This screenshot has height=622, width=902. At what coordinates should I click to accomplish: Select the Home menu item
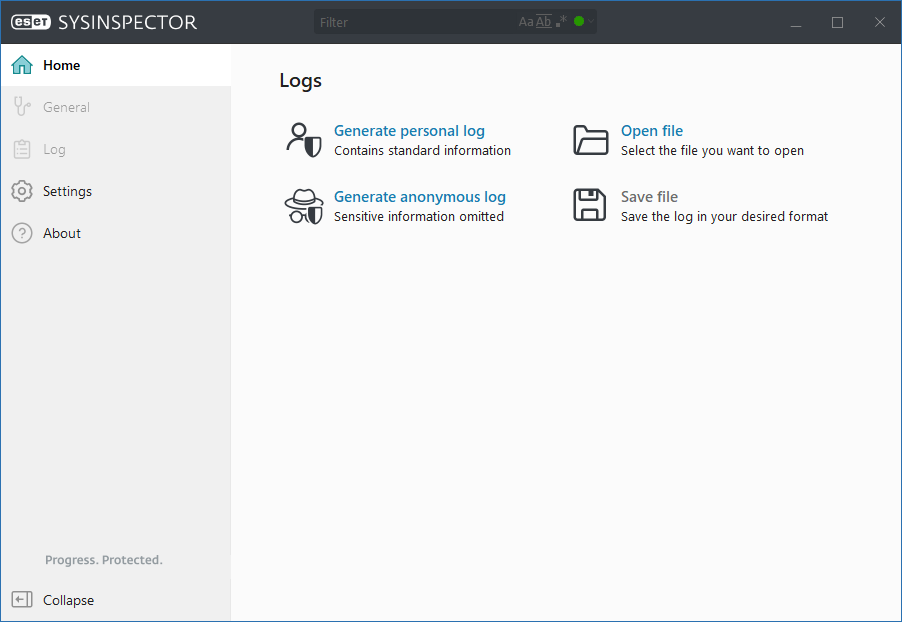tap(62, 65)
